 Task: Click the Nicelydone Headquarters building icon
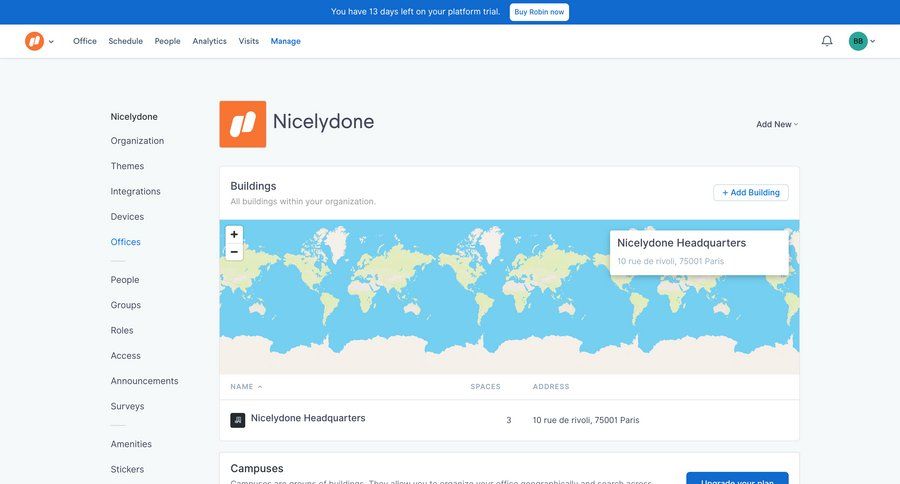(x=238, y=420)
